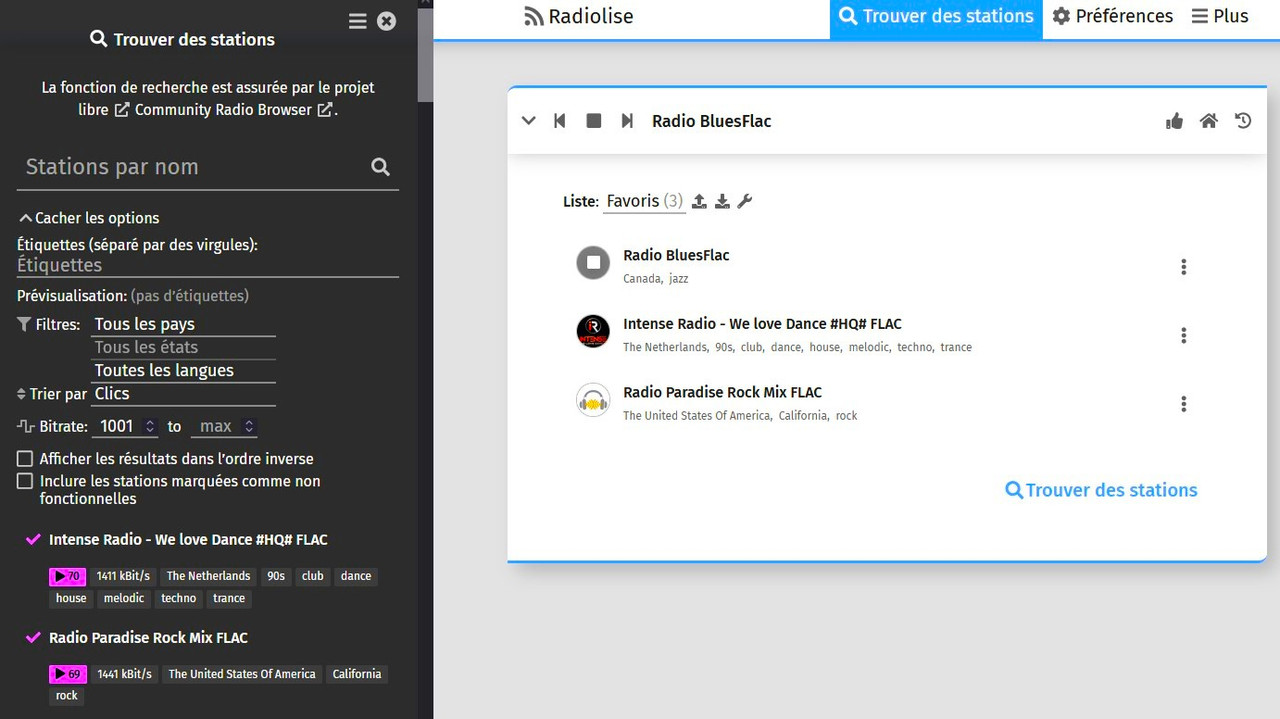Click the '90s' tag in search results
Viewport: 1280px width, 719px height.
coord(276,576)
